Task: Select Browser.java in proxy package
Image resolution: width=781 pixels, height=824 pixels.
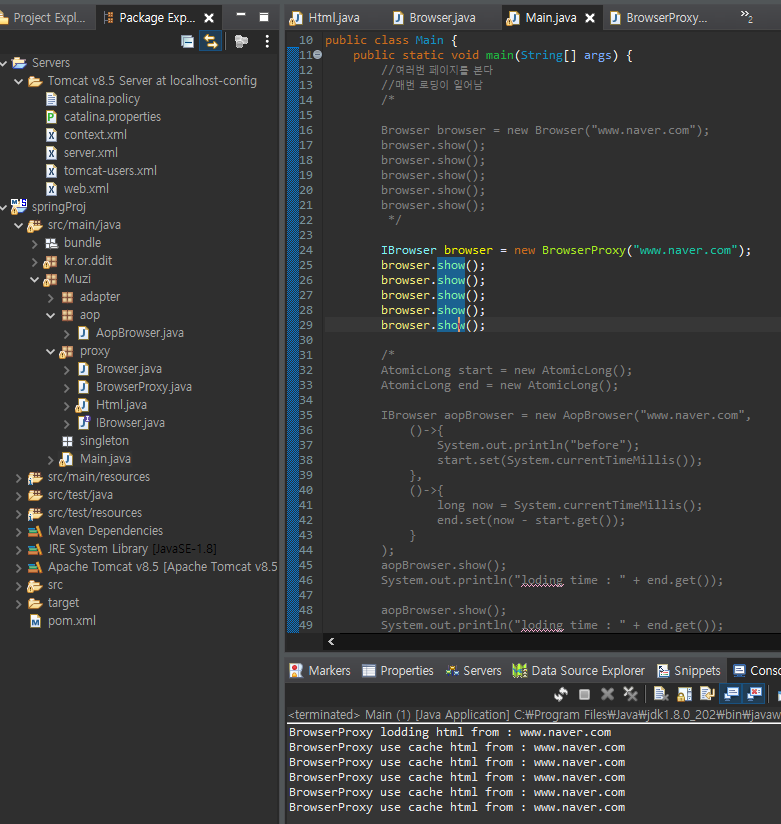Action: [x=128, y=369]
